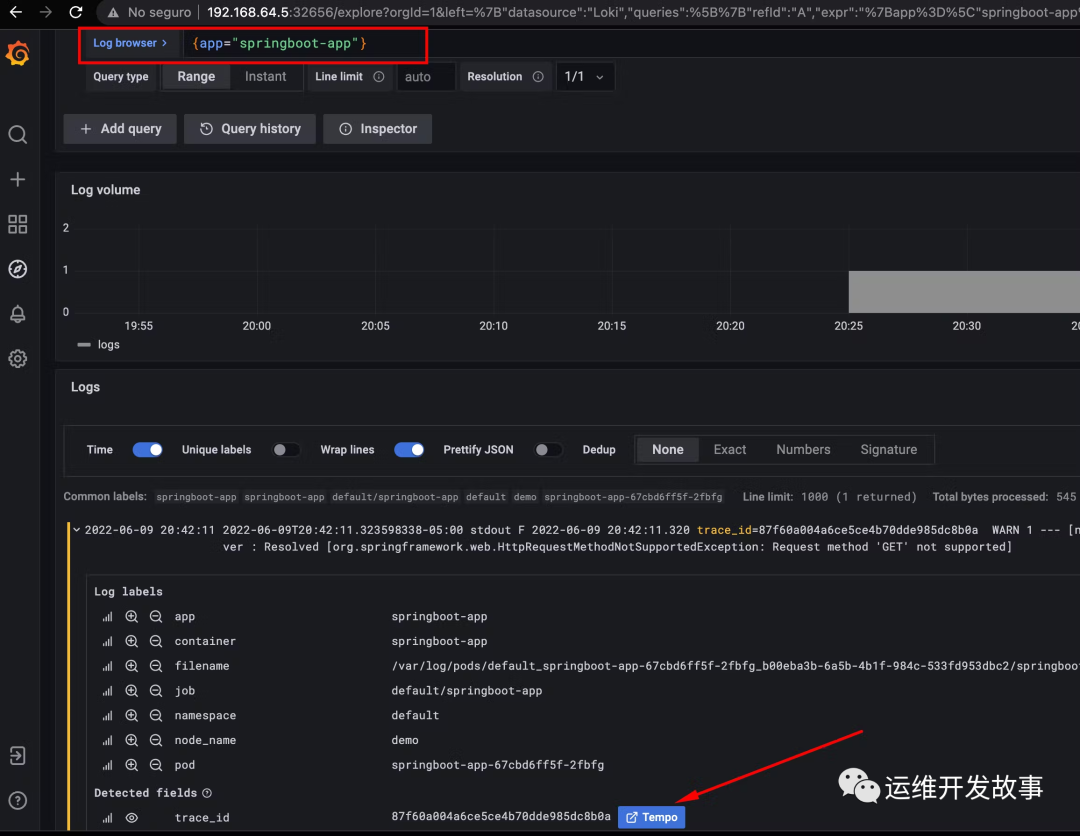Screen dimensions: 1080x836
Task: Show stats for the pod label
Action: pyautogui.click(x=107, y=765)
